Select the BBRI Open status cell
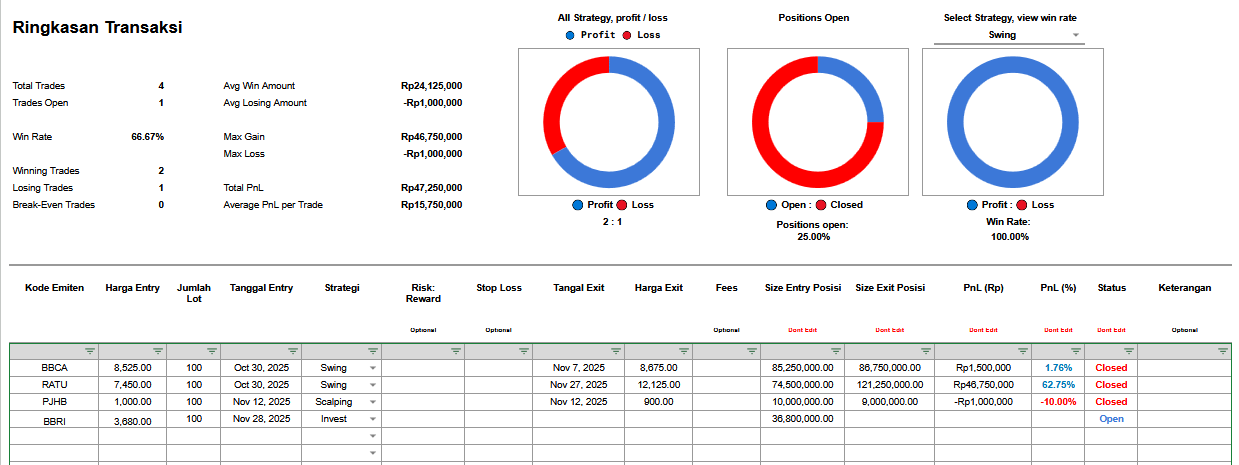Screen dimensions: 1239x465 pos(1111,419)
